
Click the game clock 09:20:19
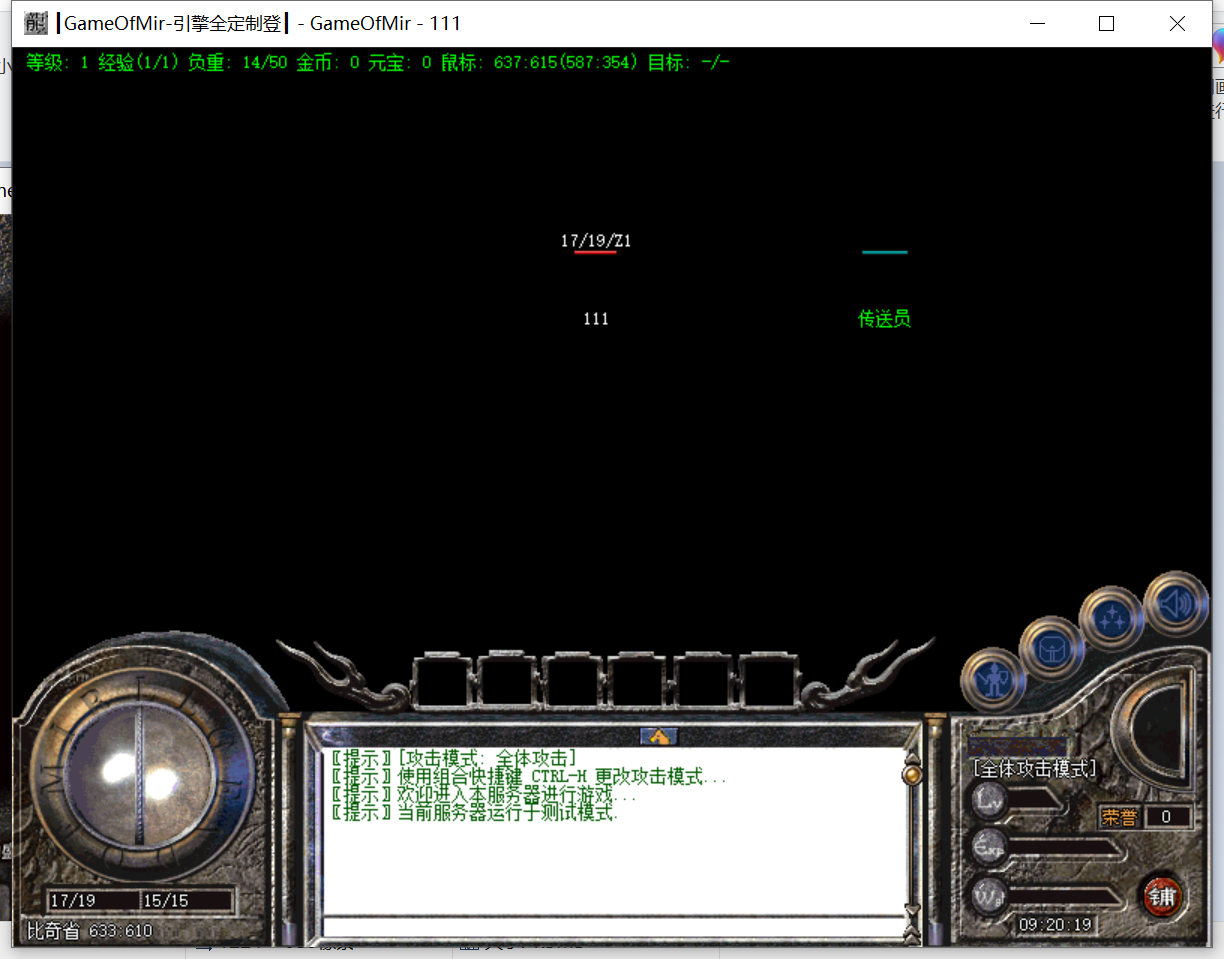click(x=1055, y=925)
